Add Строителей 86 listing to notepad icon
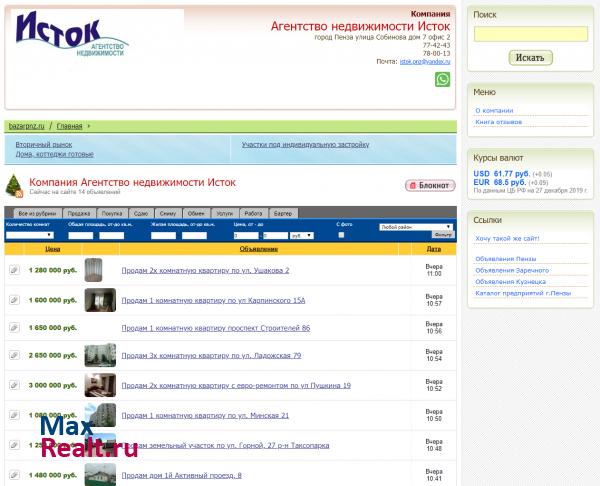This screenshot has width=600, height=486. click(x=14, y=328)
